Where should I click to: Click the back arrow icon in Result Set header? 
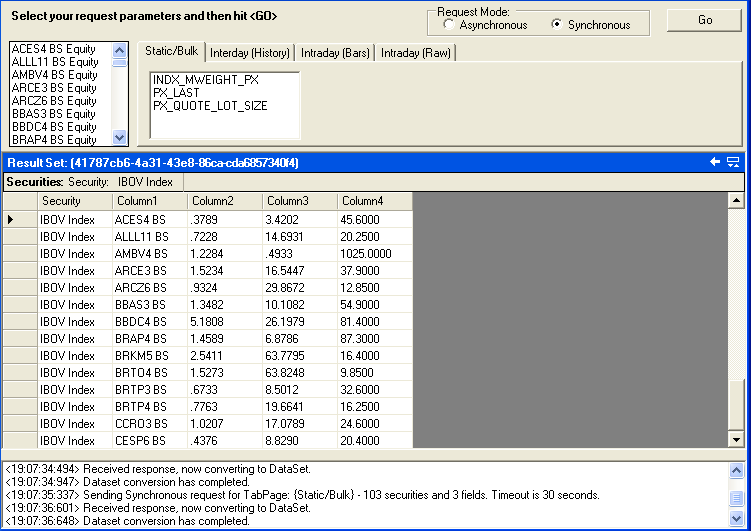click(715, 162)
